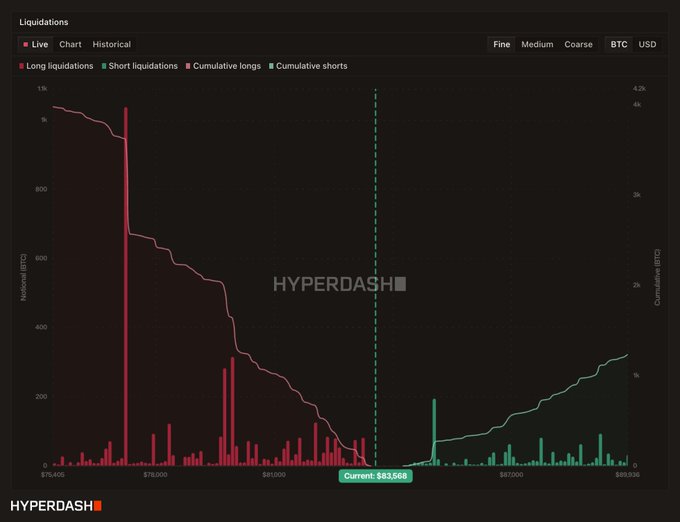Click the Long liquidations red legend square
This screenshot has height=522, width=680.
[22, 66]
